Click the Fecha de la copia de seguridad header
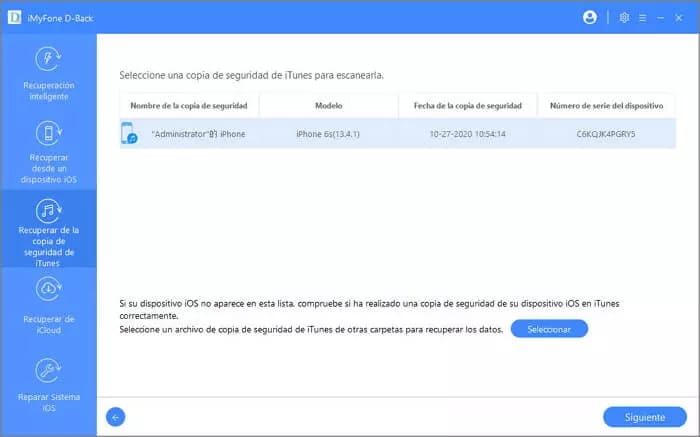 467,106
